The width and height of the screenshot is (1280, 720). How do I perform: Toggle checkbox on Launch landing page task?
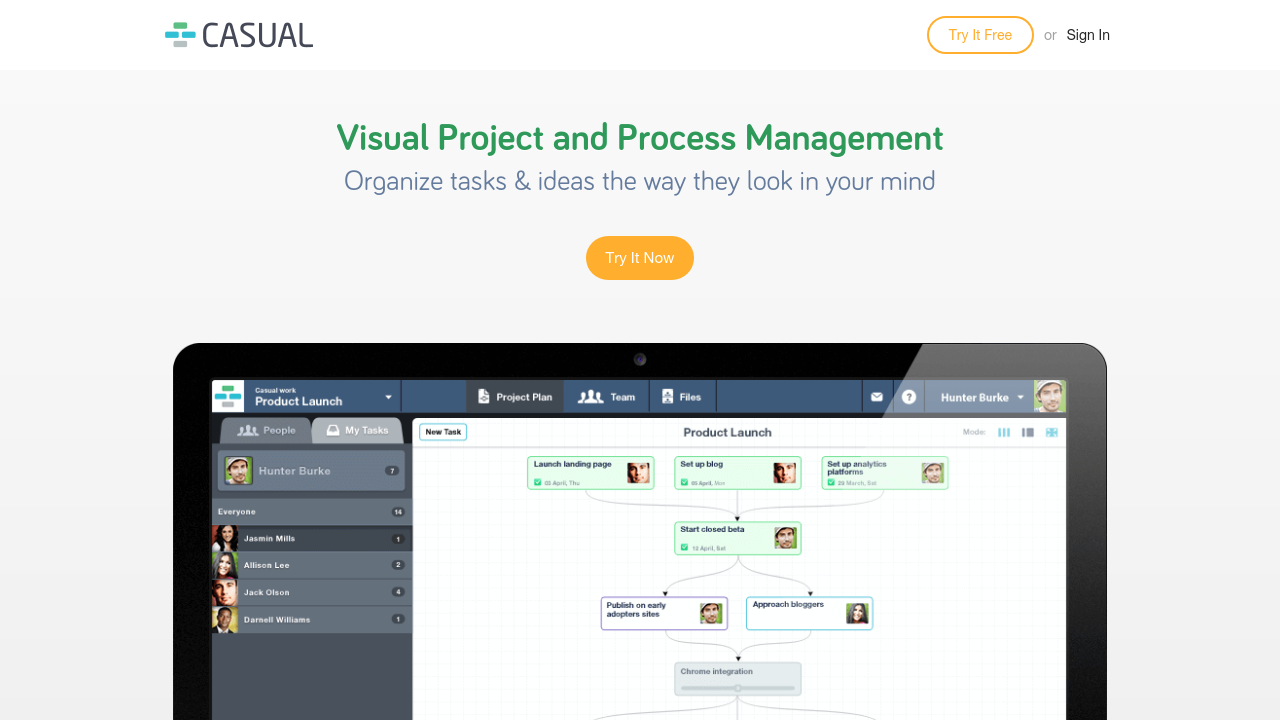[538, 482]
